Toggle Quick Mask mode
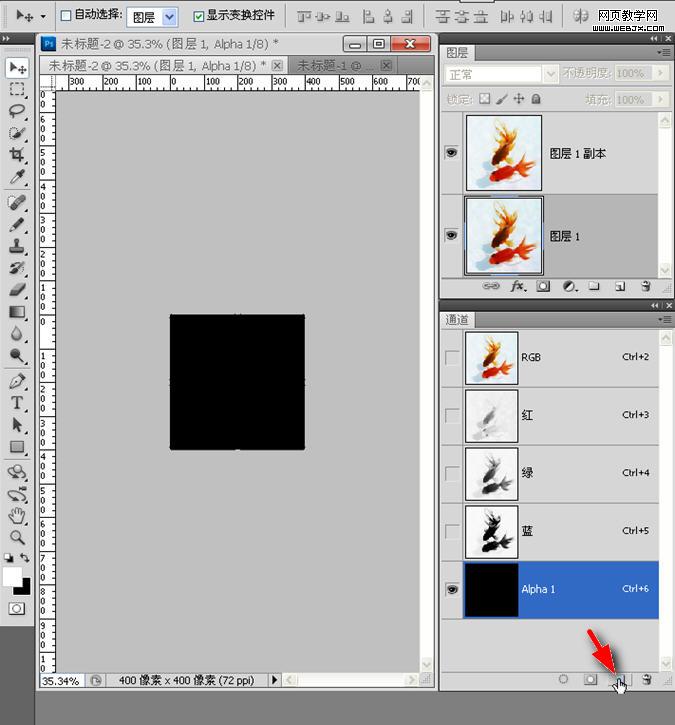 click(17, 608)
